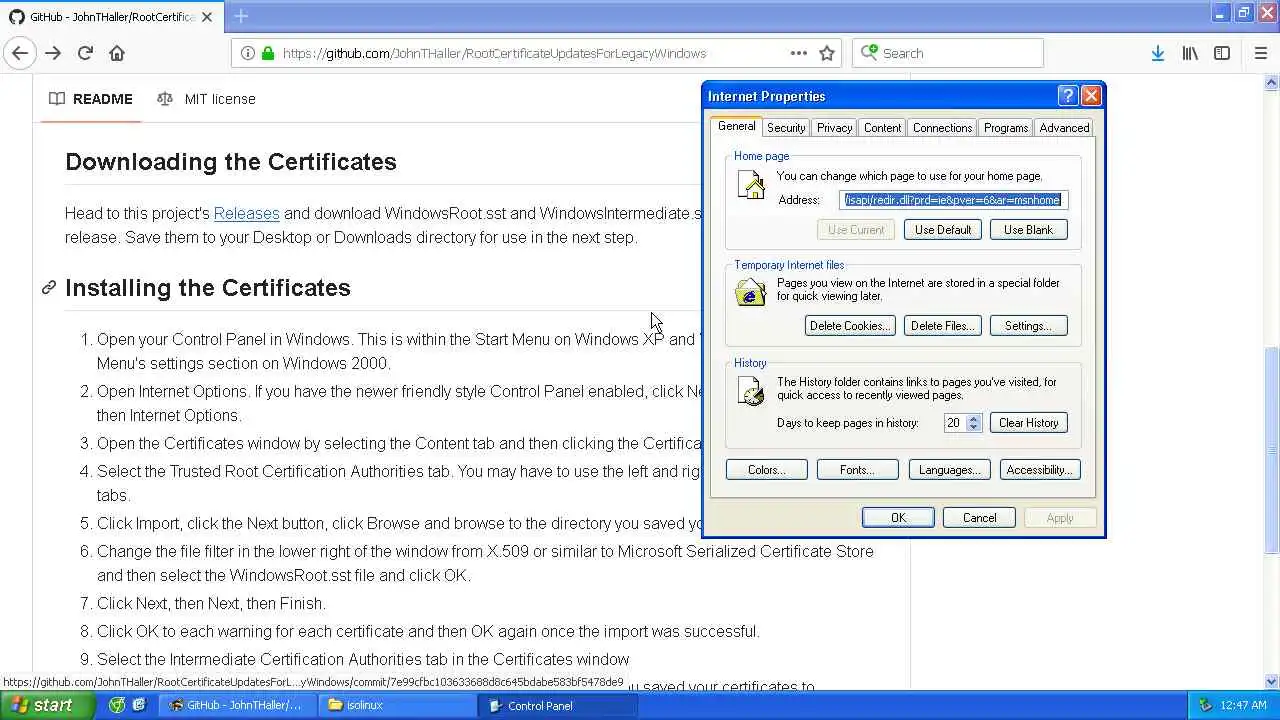Switch to the Security tab
This screenshot has height=720, width=1280.
tap(786, 128)
